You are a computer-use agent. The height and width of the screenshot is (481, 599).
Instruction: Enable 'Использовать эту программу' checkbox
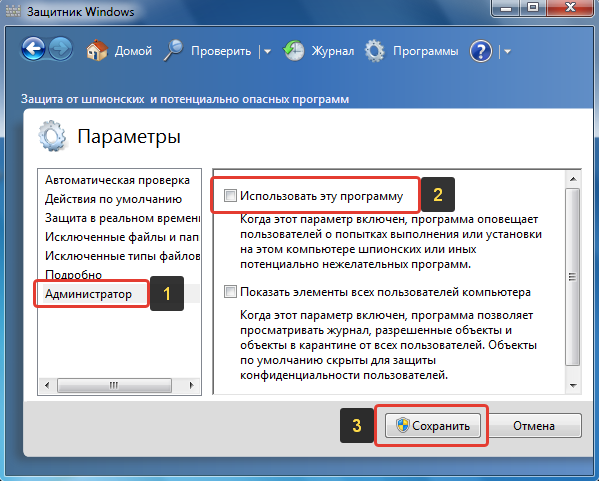[x=230, y=196]
